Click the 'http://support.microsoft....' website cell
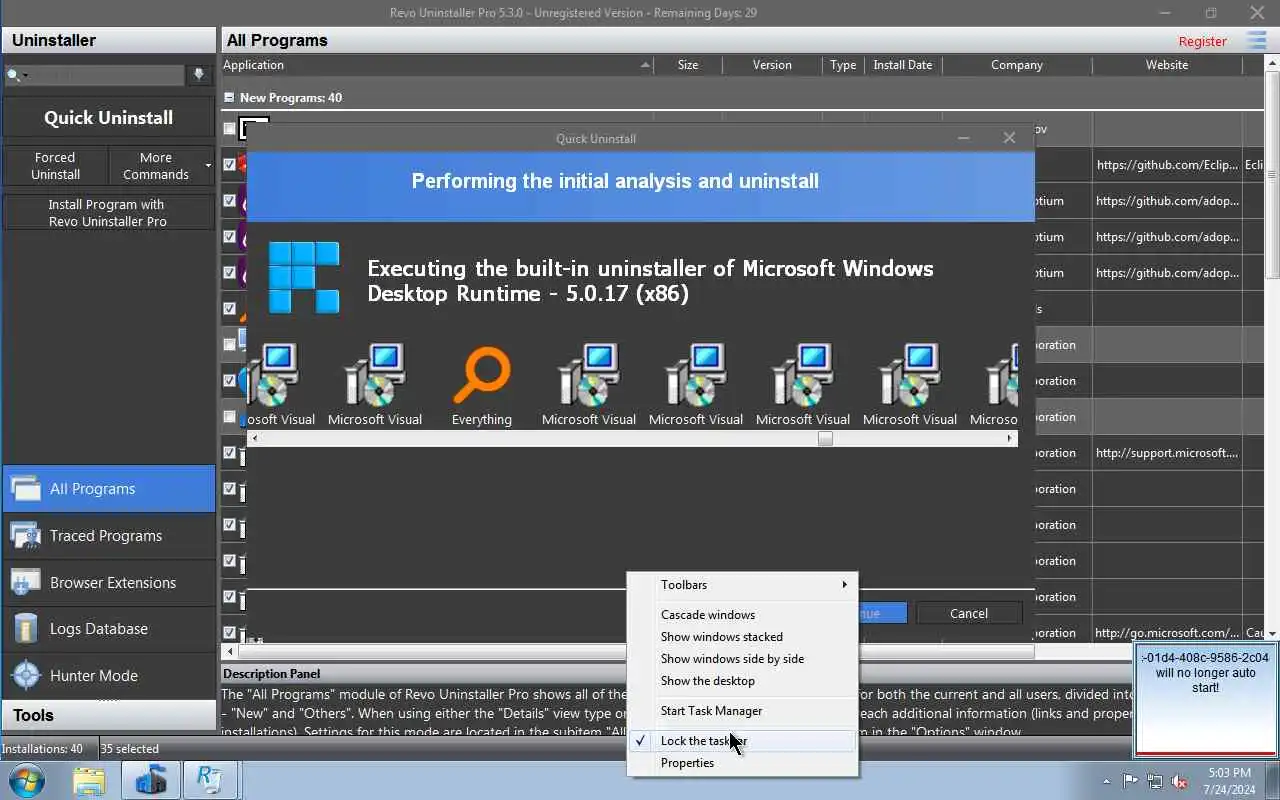1280x800 pixels. pos(1167,453)
